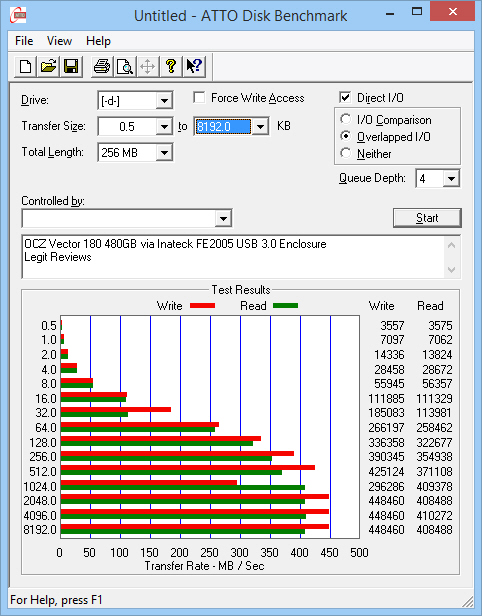Open the Total Length dropdown
482x616 pixels.
[164, 152]
